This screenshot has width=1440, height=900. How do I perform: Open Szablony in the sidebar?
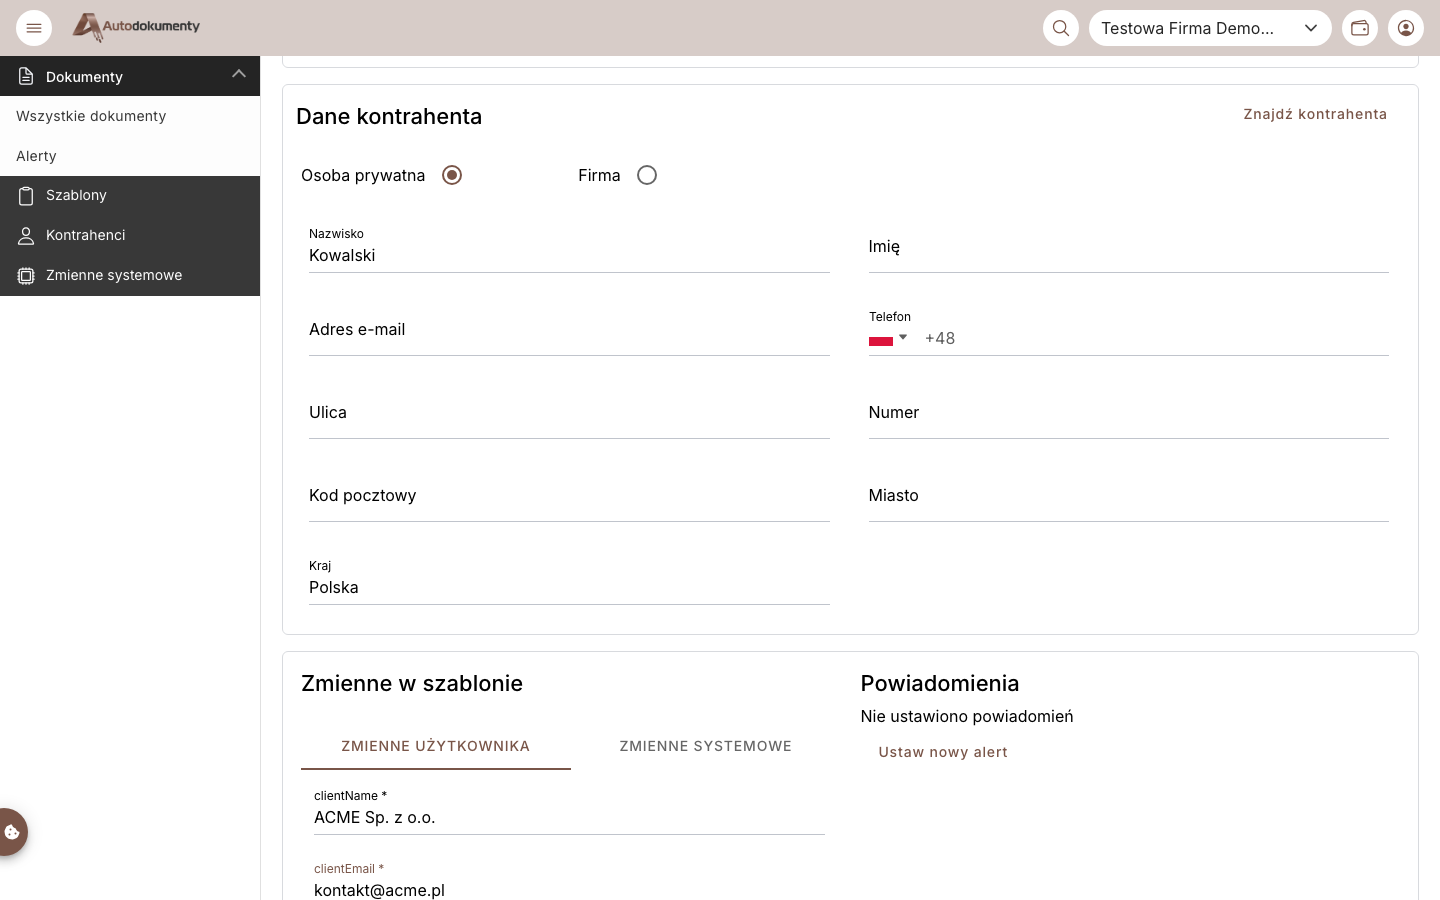[x=130, y=195]
